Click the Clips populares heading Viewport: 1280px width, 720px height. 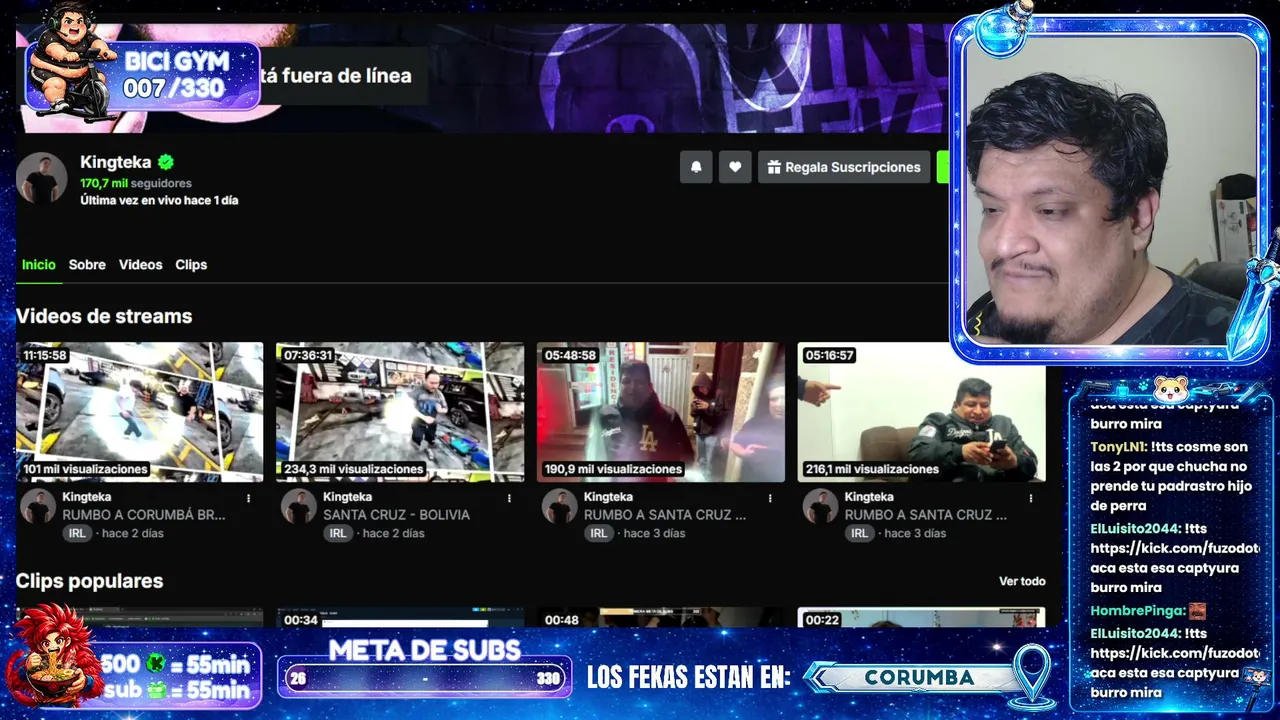(89, 581)
